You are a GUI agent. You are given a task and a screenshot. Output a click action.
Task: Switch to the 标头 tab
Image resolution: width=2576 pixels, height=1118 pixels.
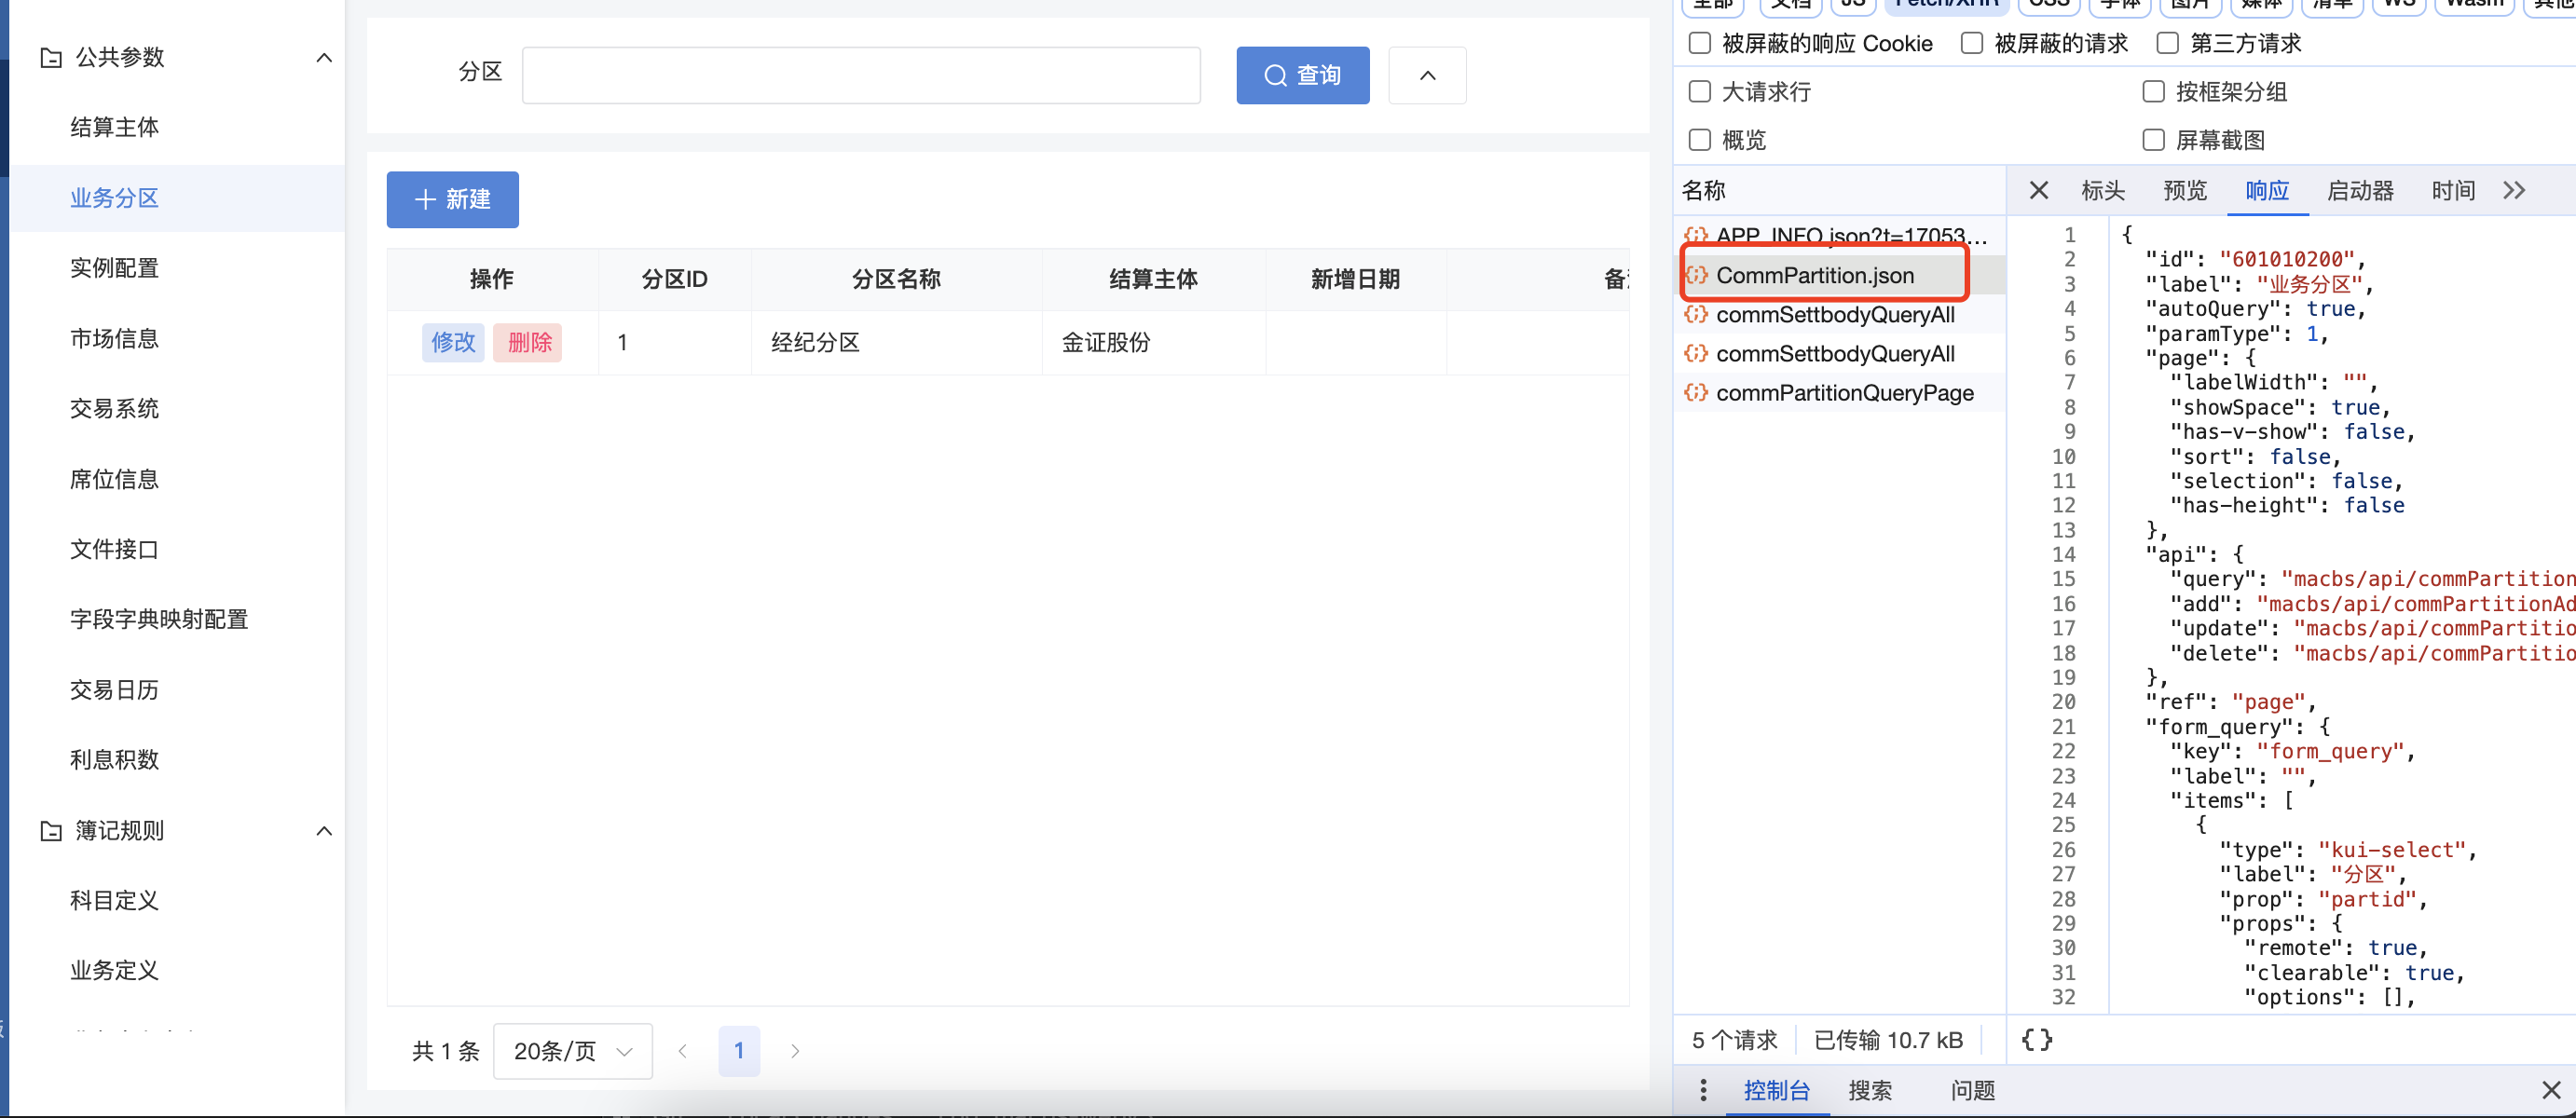pos(2102,190)
